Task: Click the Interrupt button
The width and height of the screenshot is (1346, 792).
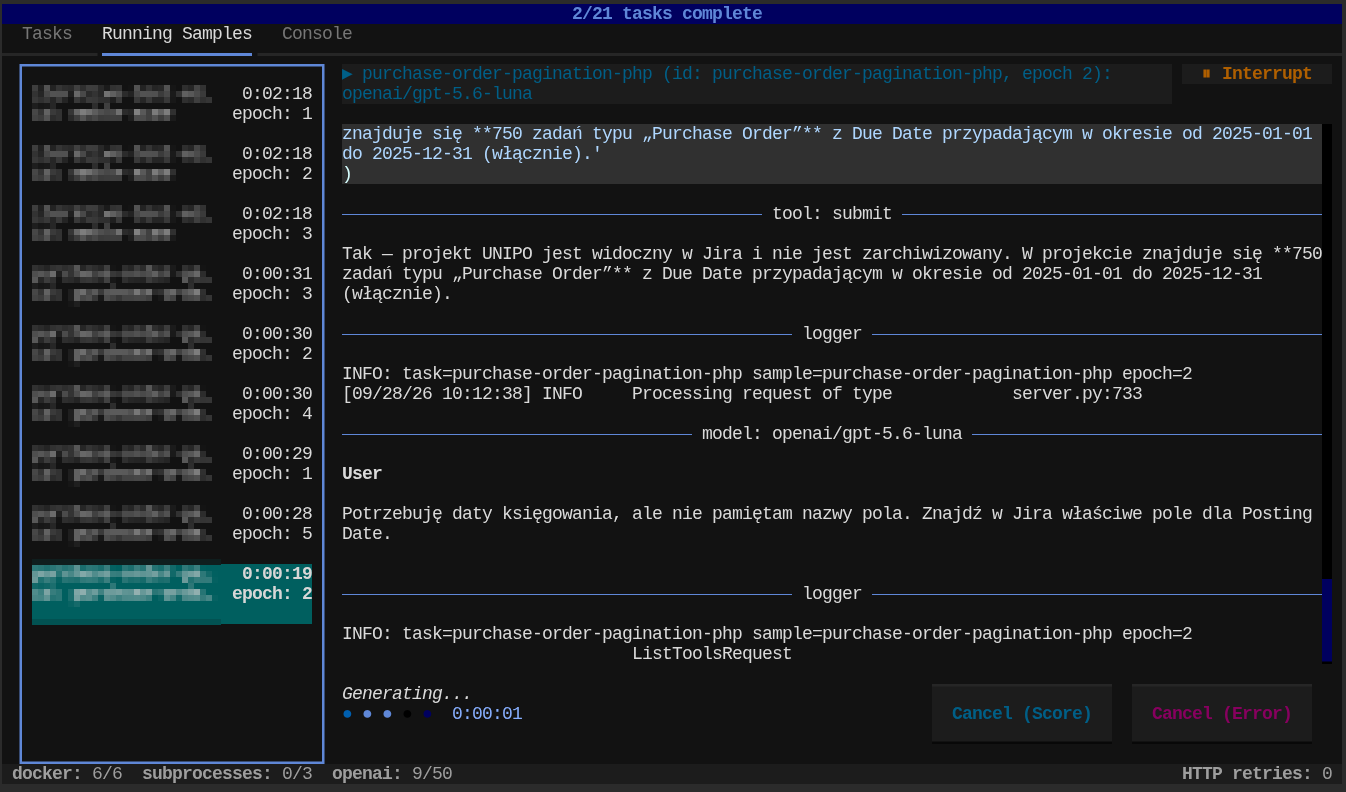Action: [x=1257, y=74]
